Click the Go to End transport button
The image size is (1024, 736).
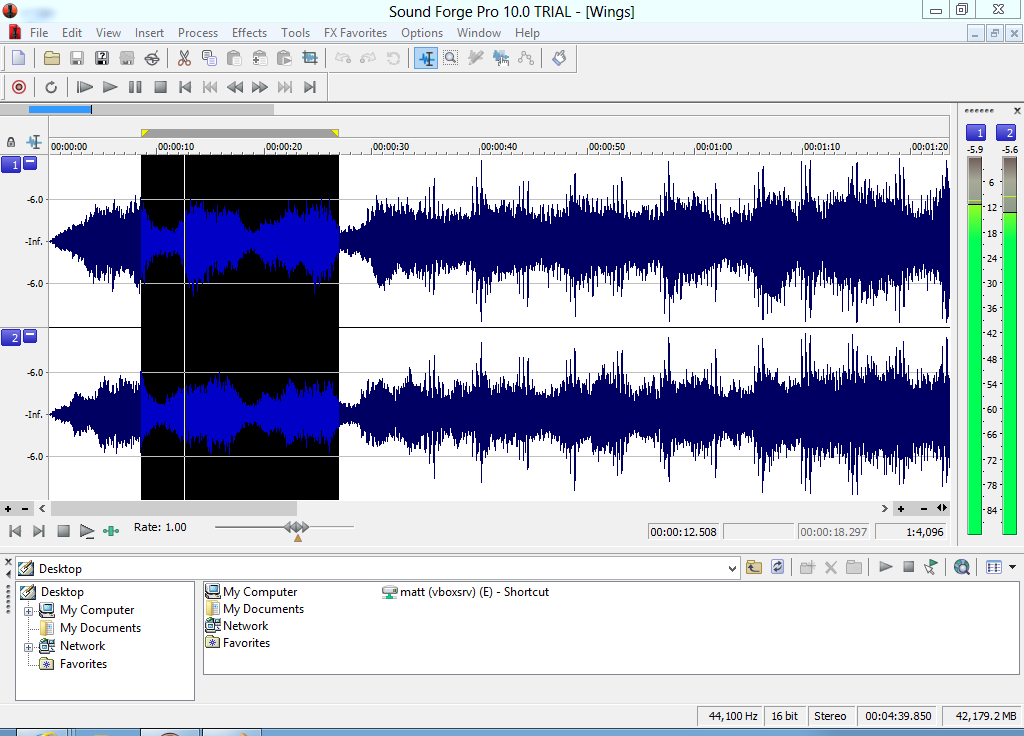pyautogui.click(x=310, y=87)
